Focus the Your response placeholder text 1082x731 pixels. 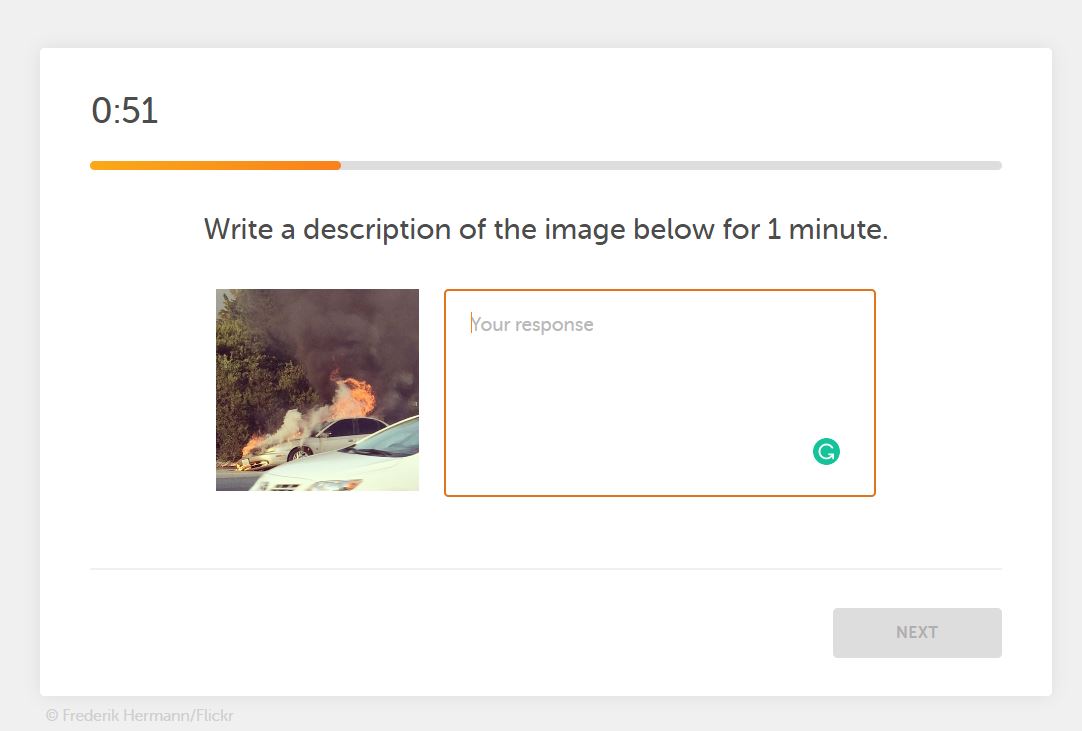(532, 324)
